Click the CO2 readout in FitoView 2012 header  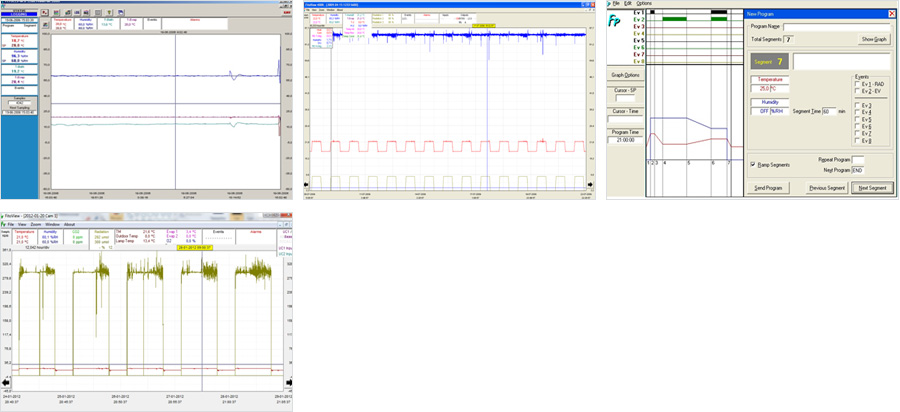pyautogui.click(x=76, y=237)
